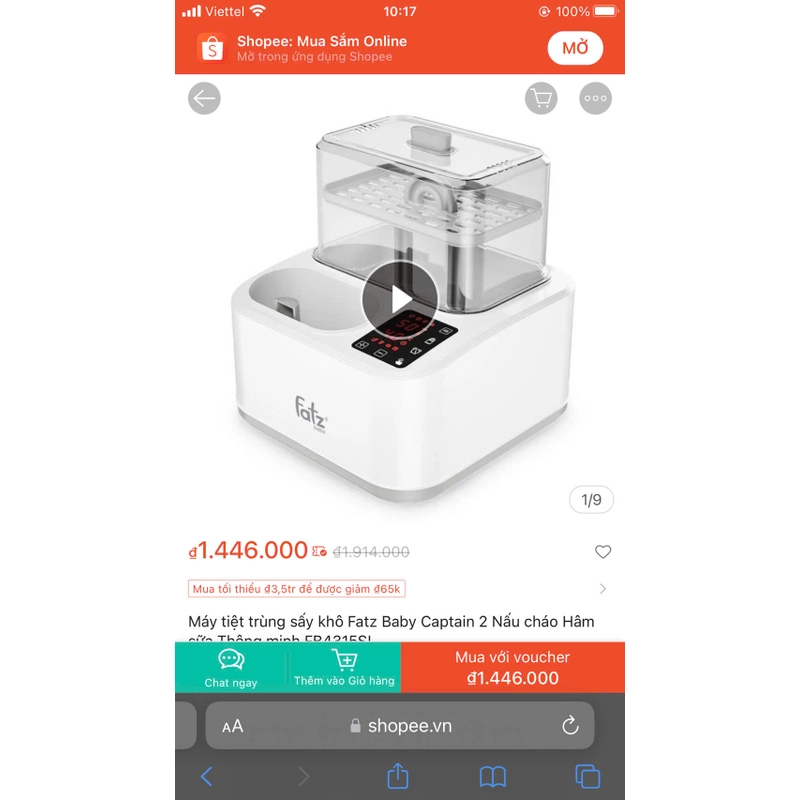Start Chat ngay with seller
The width and height of the screenshot is (800, 800).
pyautogui.click(x=231, y=668)
